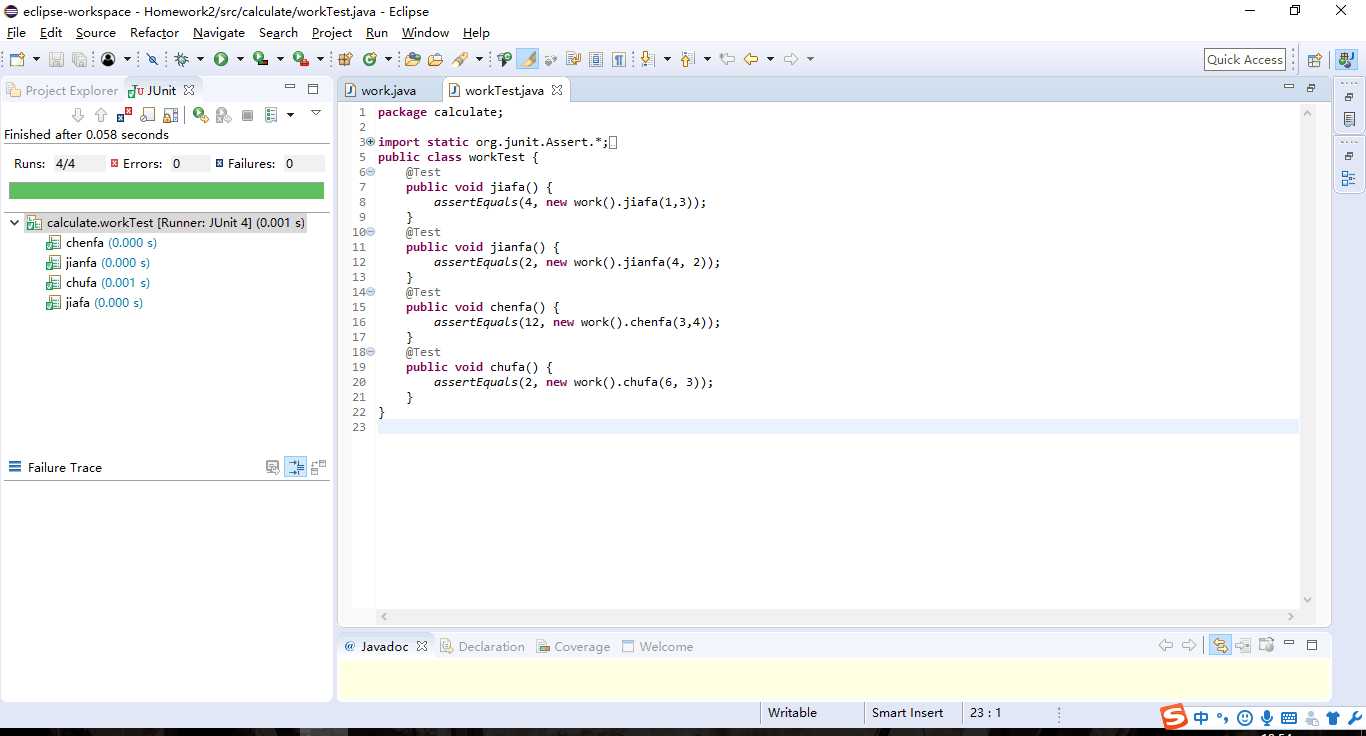Screen dimensions: 1366x736
Task: Click the Quick Access search field
Action: click(x=1245, y=60)
